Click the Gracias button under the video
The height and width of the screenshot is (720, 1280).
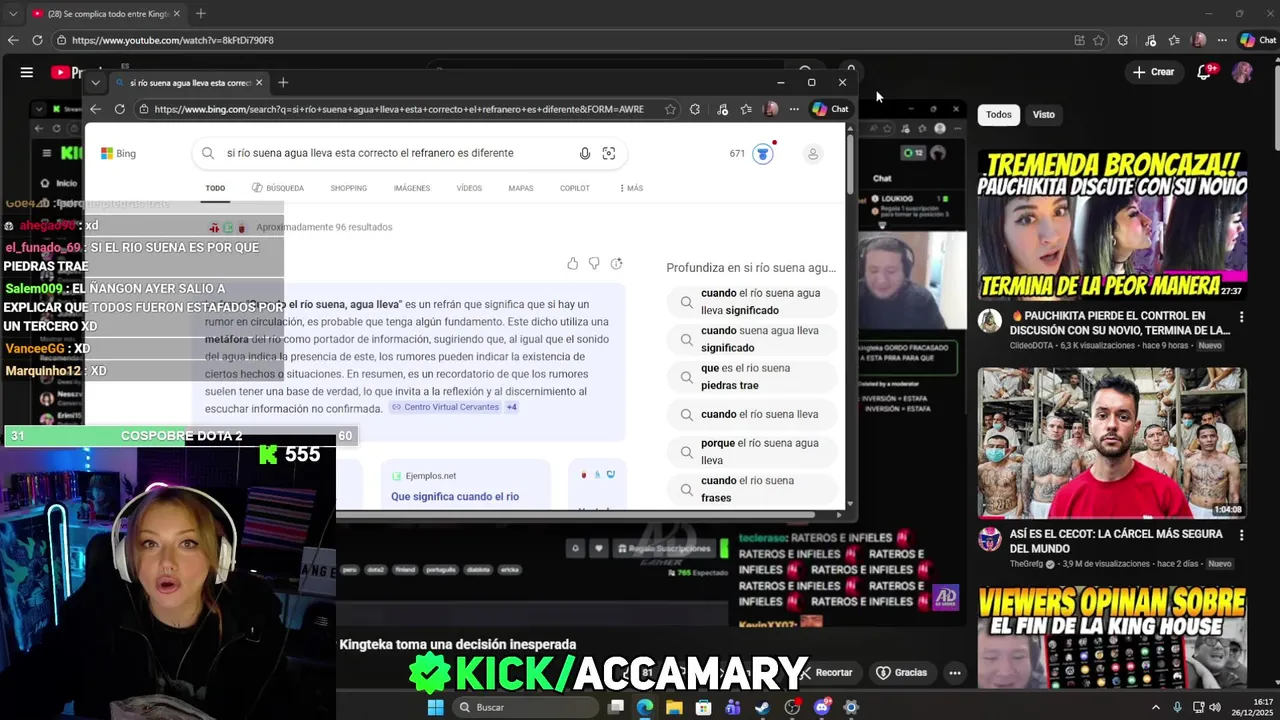coord(902,673)
